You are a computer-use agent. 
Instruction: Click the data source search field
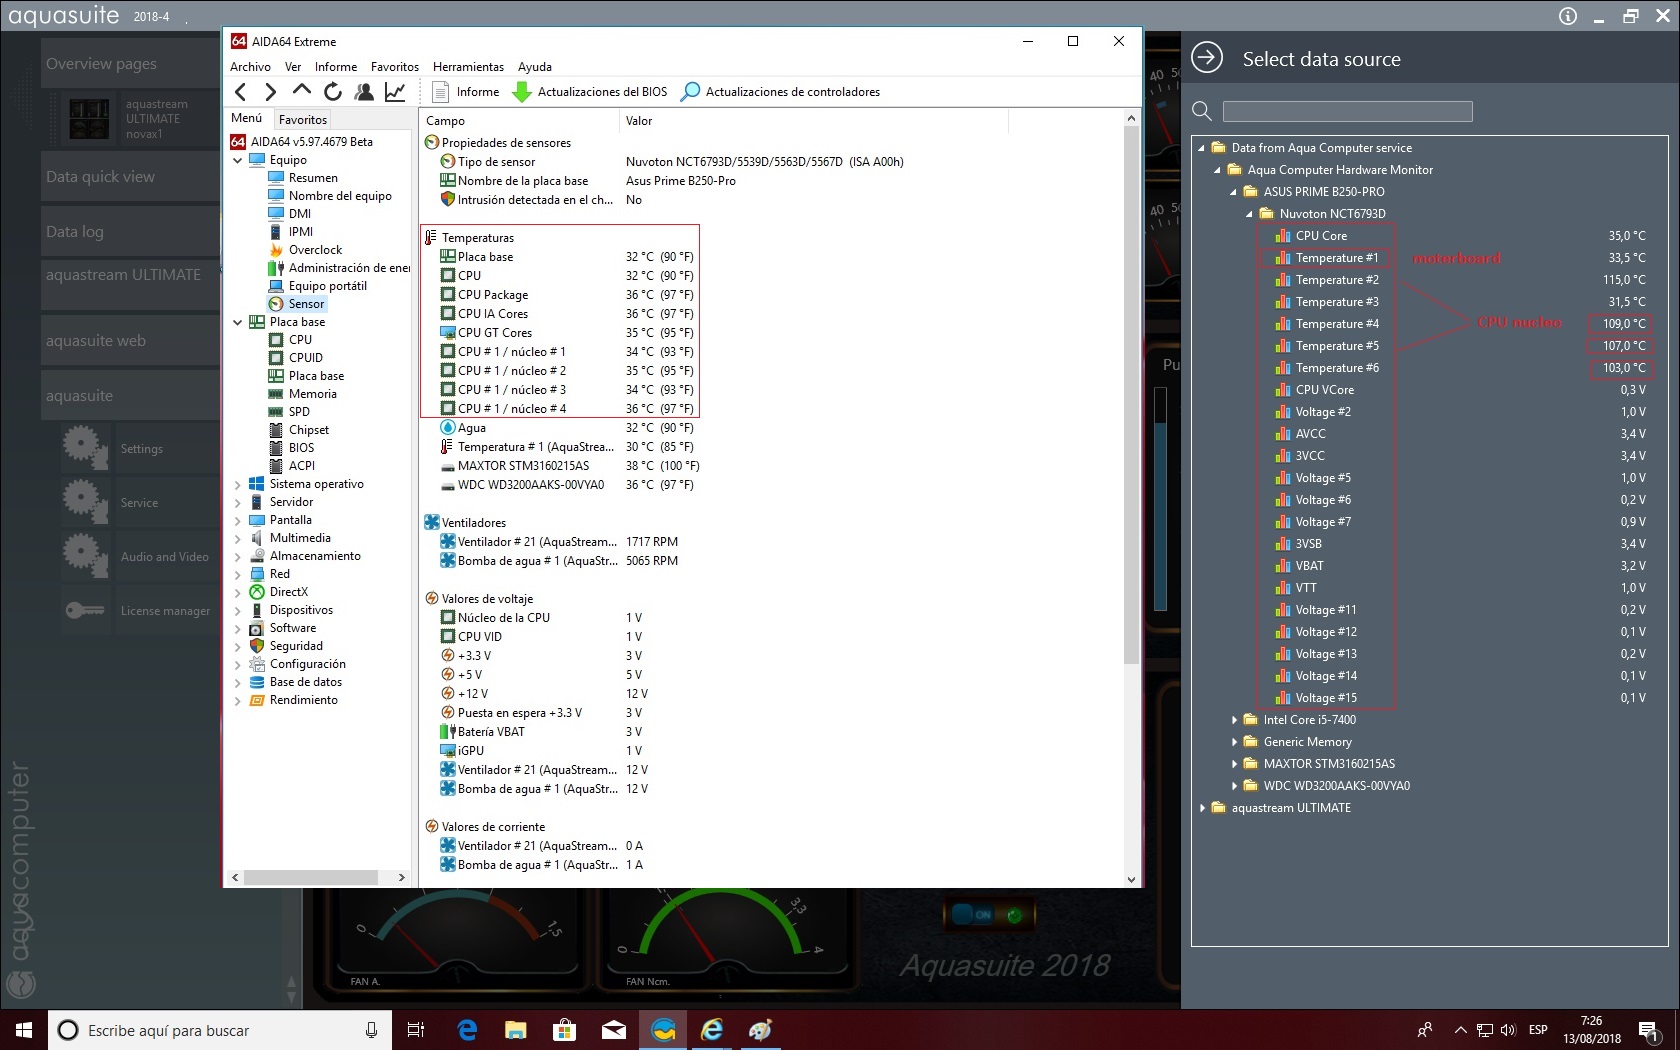point(1347,111)
